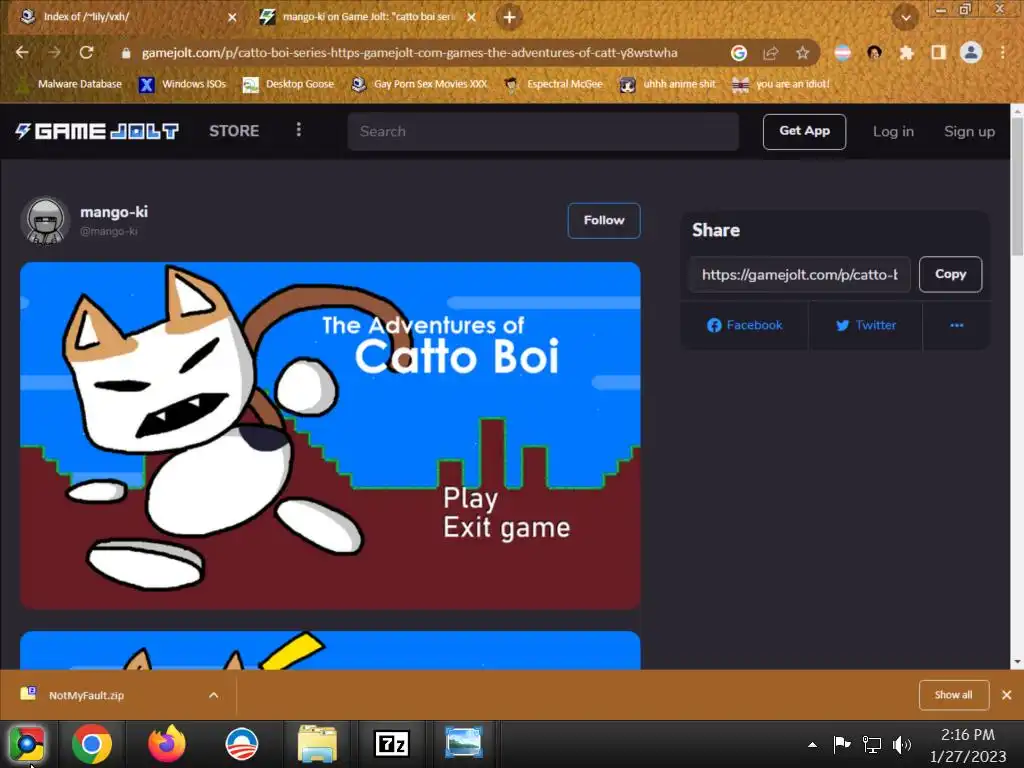Viewport: 1024px width, 768px height.
Task: Open the taskbar clock showing 2:16 PM
Action: pos(967,745)
